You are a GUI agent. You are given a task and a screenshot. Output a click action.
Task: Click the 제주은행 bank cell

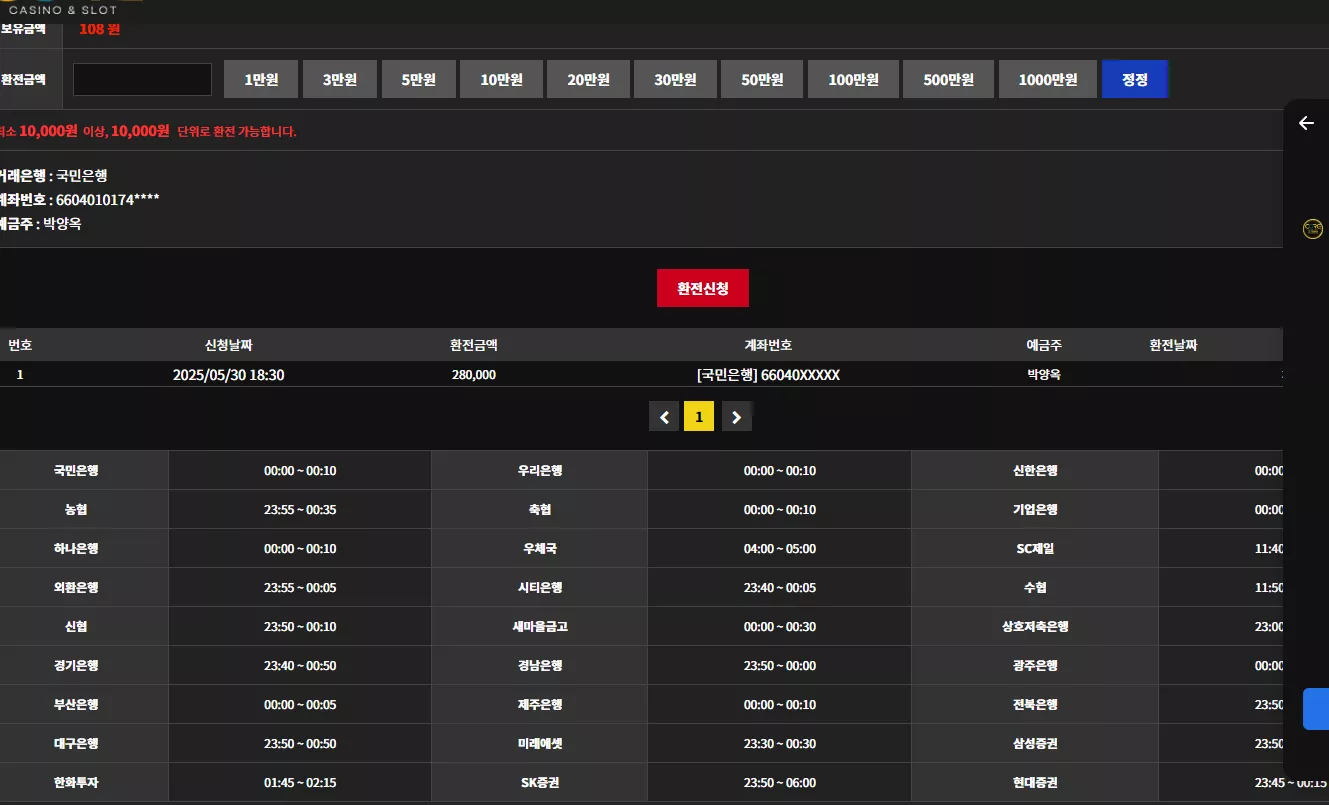pos(540,705)
